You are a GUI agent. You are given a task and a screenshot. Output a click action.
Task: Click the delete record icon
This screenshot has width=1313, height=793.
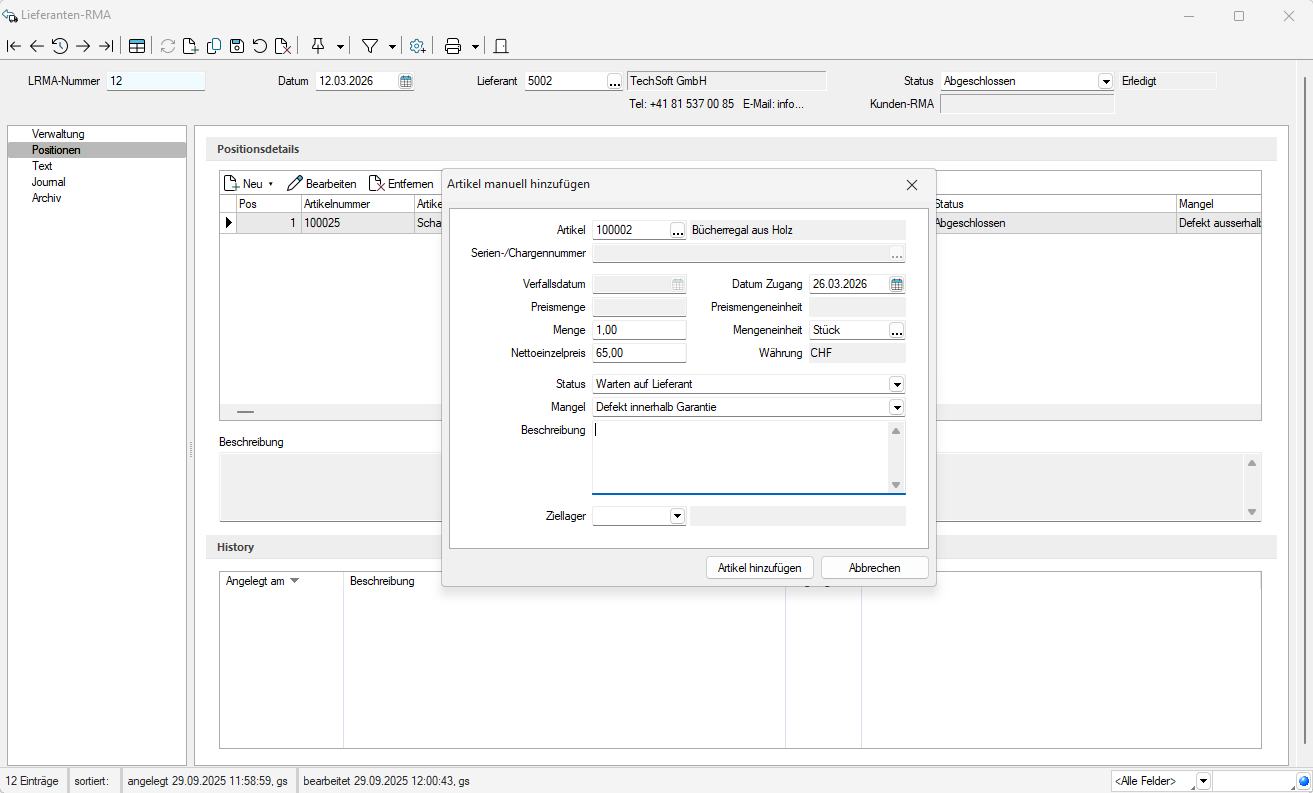coord(283,46)
